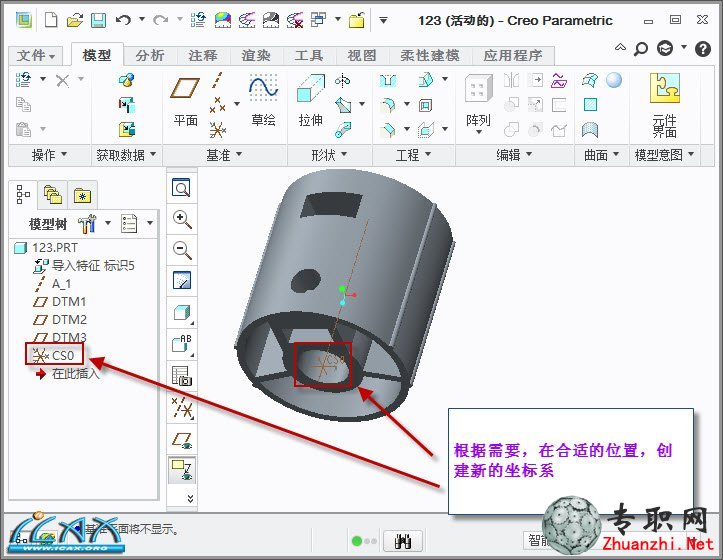
Task: Open the Component Interface (元件界面) tool
Action: pos(664,106)
